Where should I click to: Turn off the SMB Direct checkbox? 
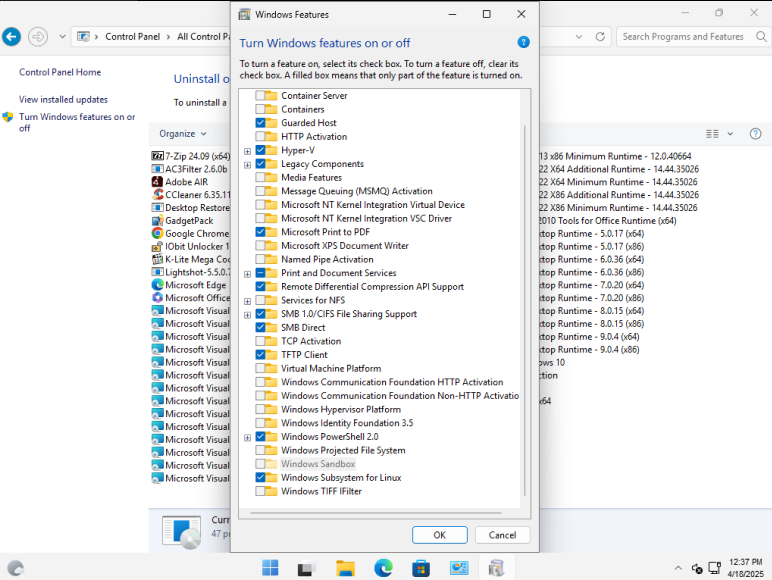tap(260, 327)
